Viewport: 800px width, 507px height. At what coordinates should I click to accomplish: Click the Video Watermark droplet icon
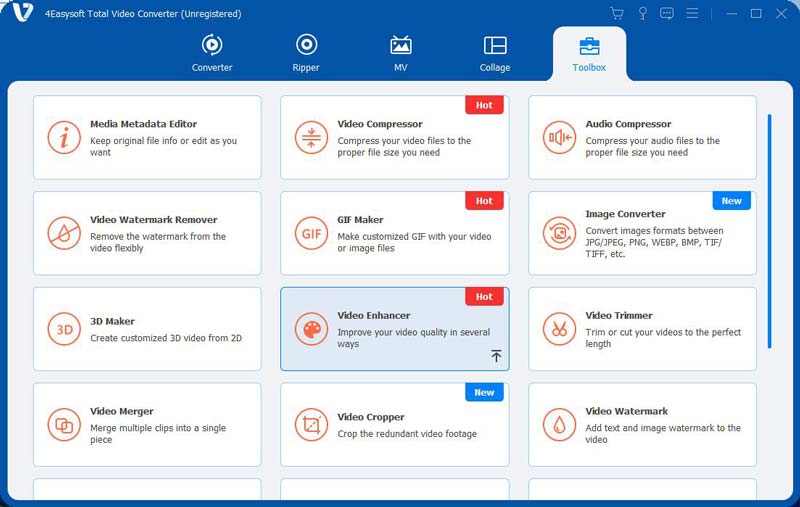point(559,425)
